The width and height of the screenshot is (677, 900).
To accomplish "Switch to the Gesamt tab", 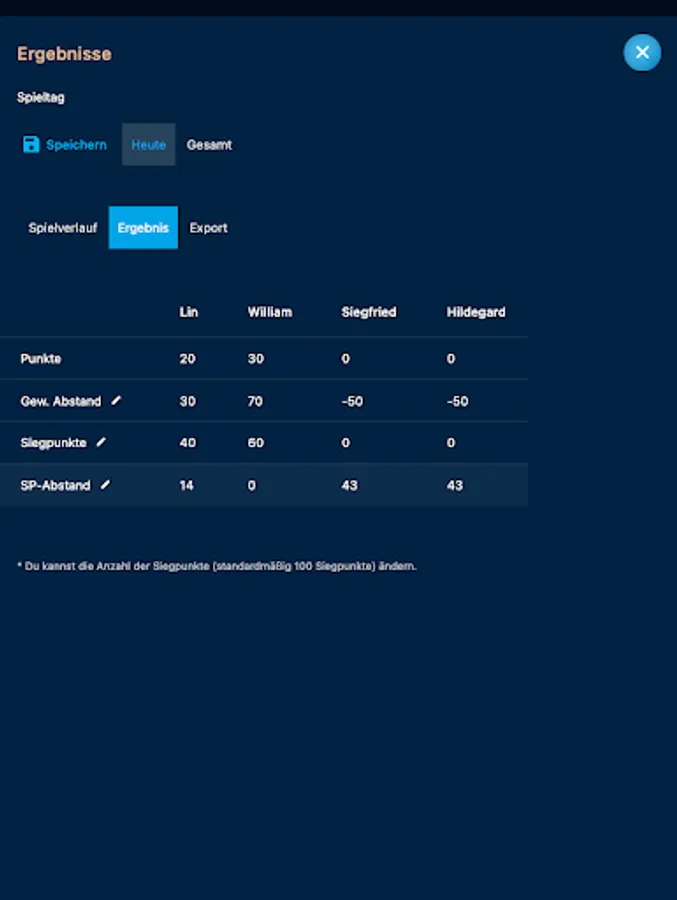I will tap(209, 145).
